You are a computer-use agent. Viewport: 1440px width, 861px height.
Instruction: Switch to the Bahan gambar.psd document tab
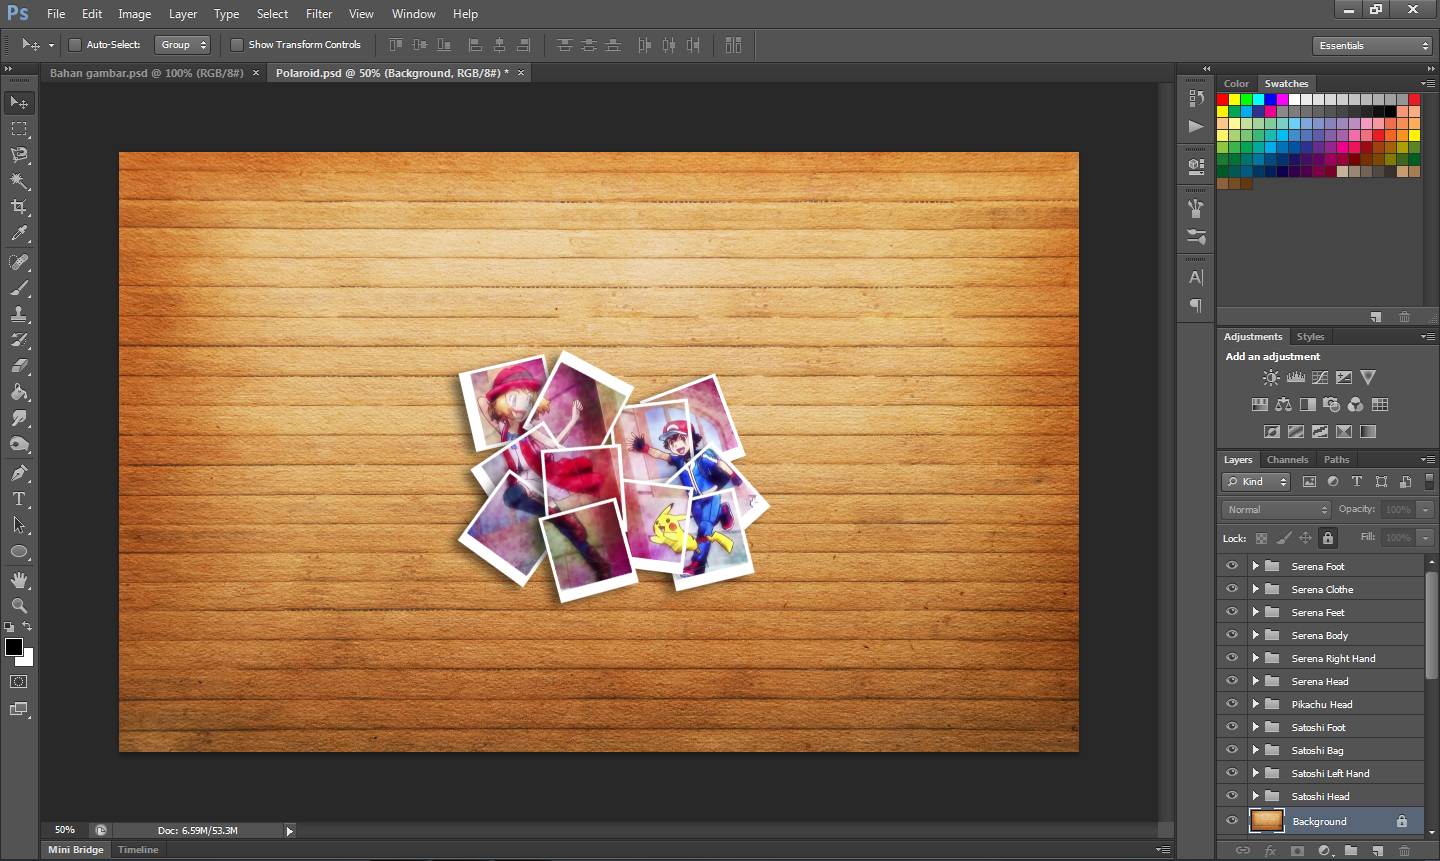pos(140,73)
